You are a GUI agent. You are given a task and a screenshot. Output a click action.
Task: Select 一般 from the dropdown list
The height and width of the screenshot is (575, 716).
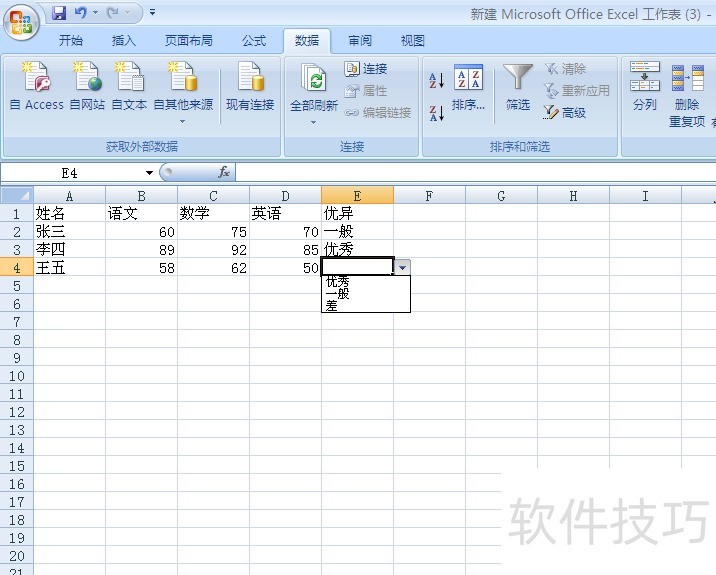tap(366, 294)
